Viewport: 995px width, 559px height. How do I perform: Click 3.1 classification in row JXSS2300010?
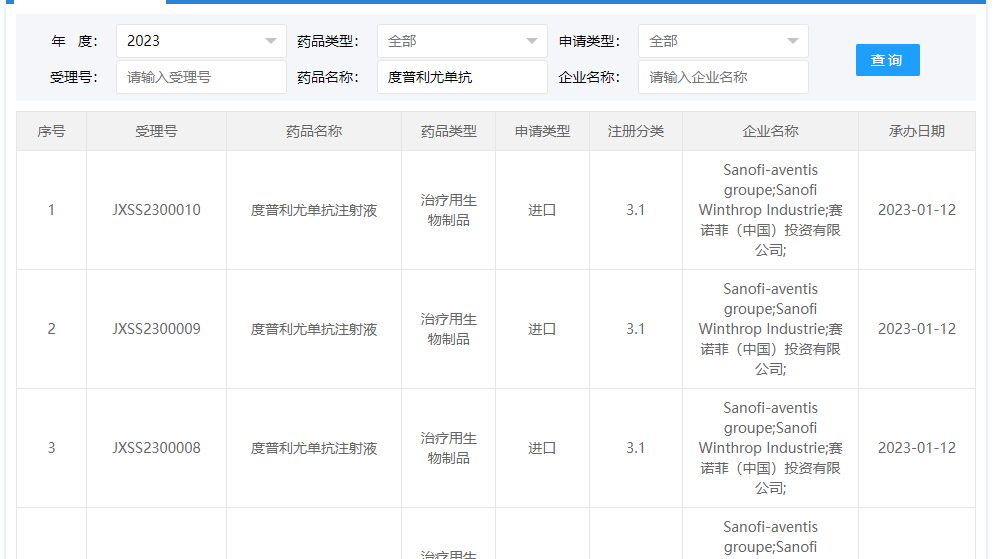[635, 210]
